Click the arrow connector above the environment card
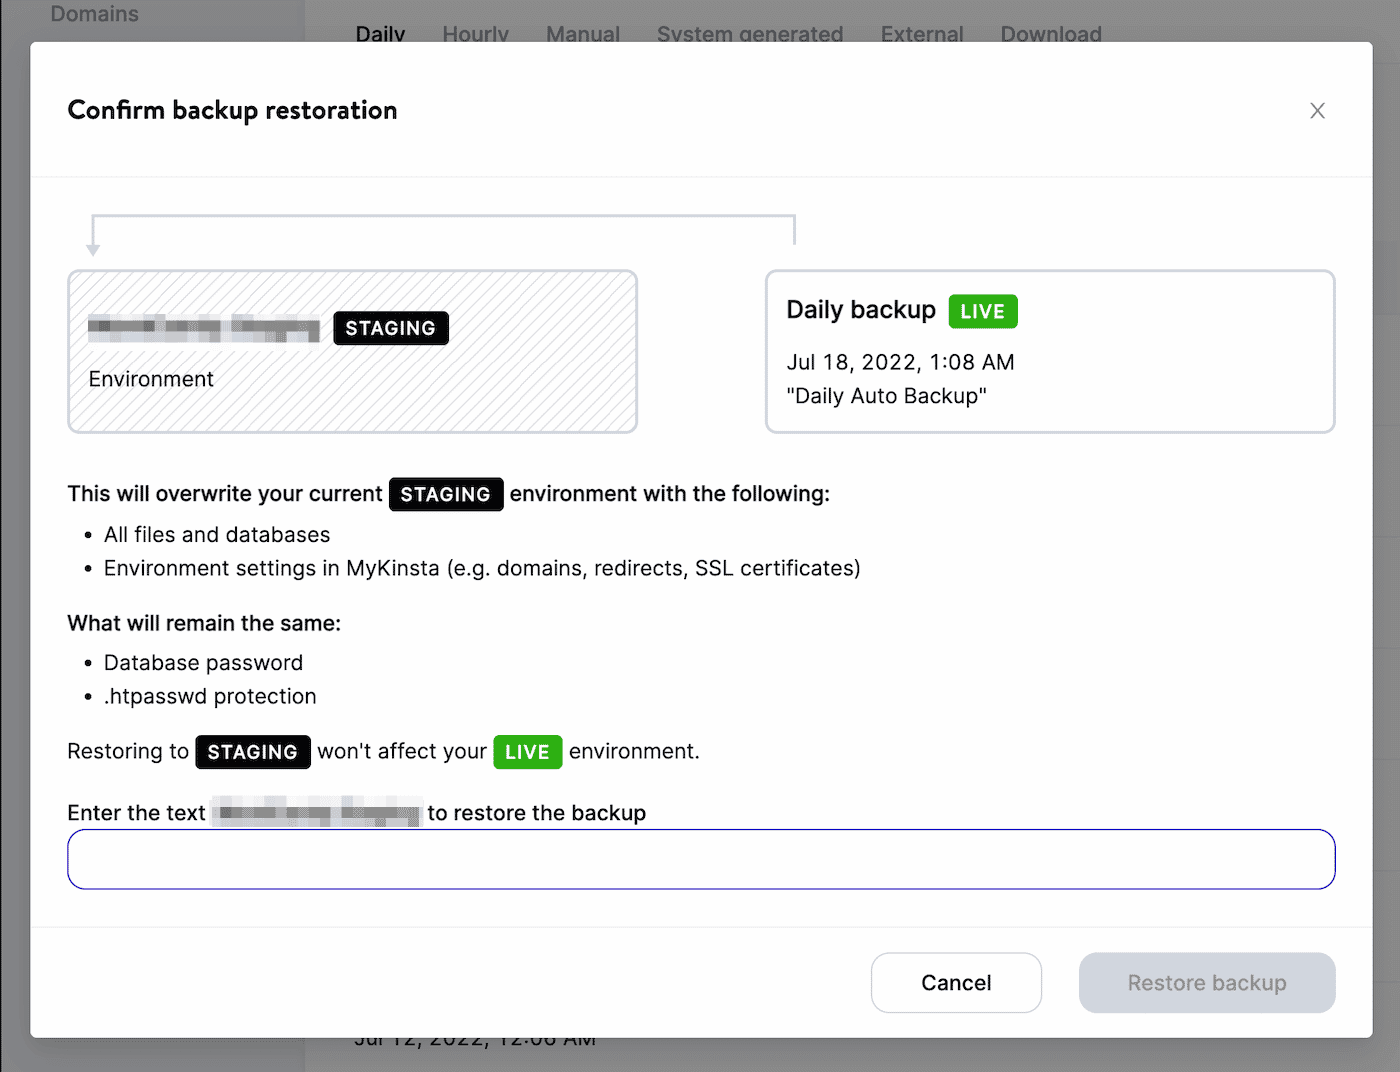 [x=444, y=219]
